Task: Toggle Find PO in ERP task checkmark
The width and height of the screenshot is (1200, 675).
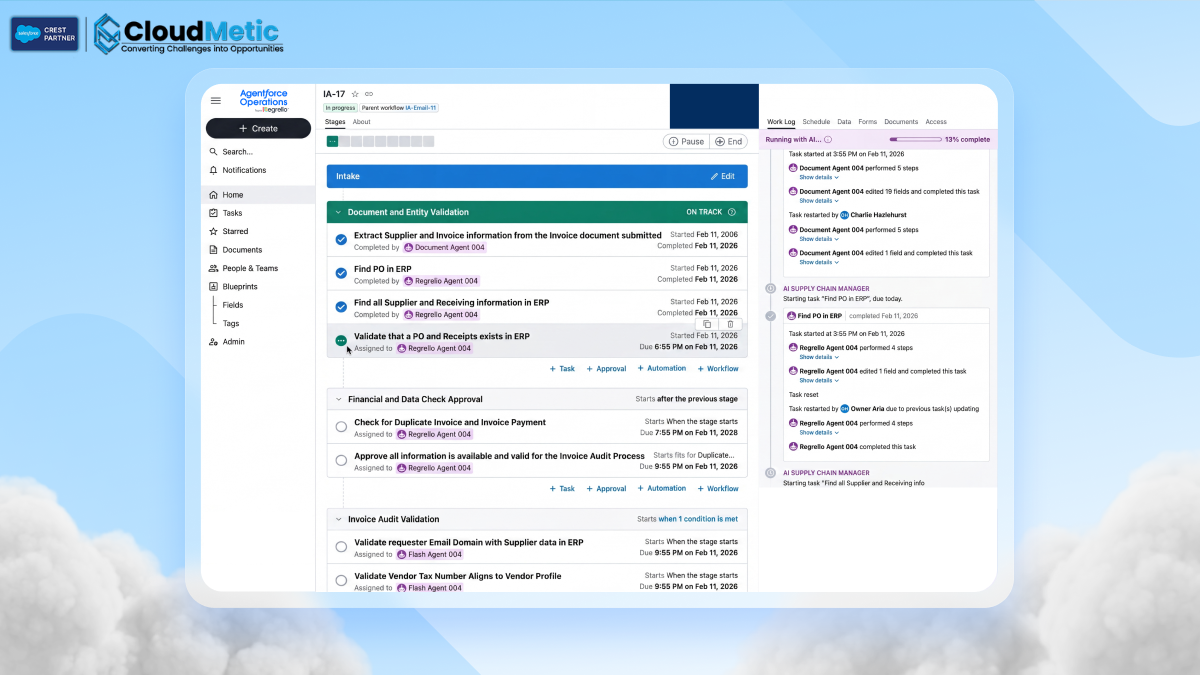Action: [341, 273]
